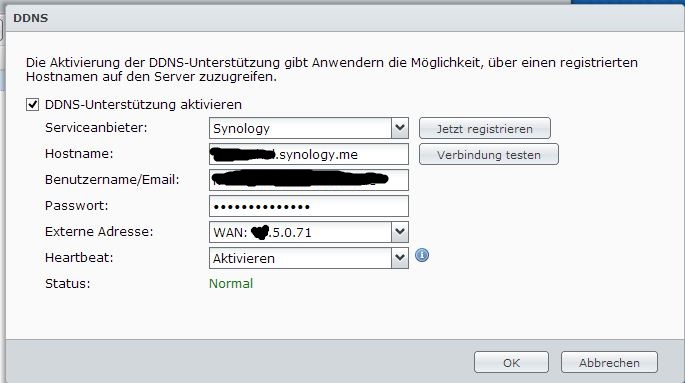Open the Heartbeat dropdown arrow
685x383 pixels.
[x=400, y=258]
